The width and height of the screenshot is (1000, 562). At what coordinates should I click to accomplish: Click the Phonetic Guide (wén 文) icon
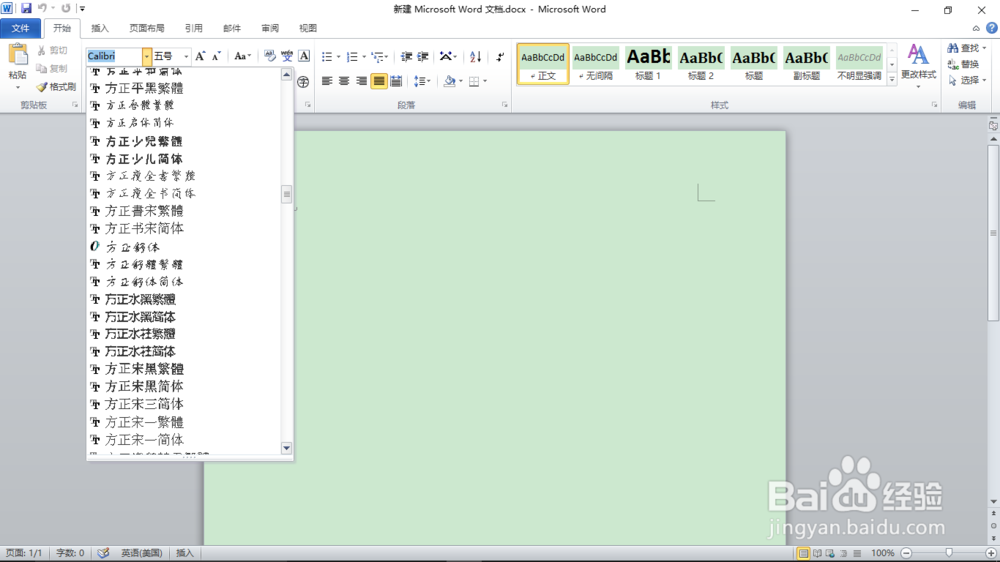(x=287, y=56)
